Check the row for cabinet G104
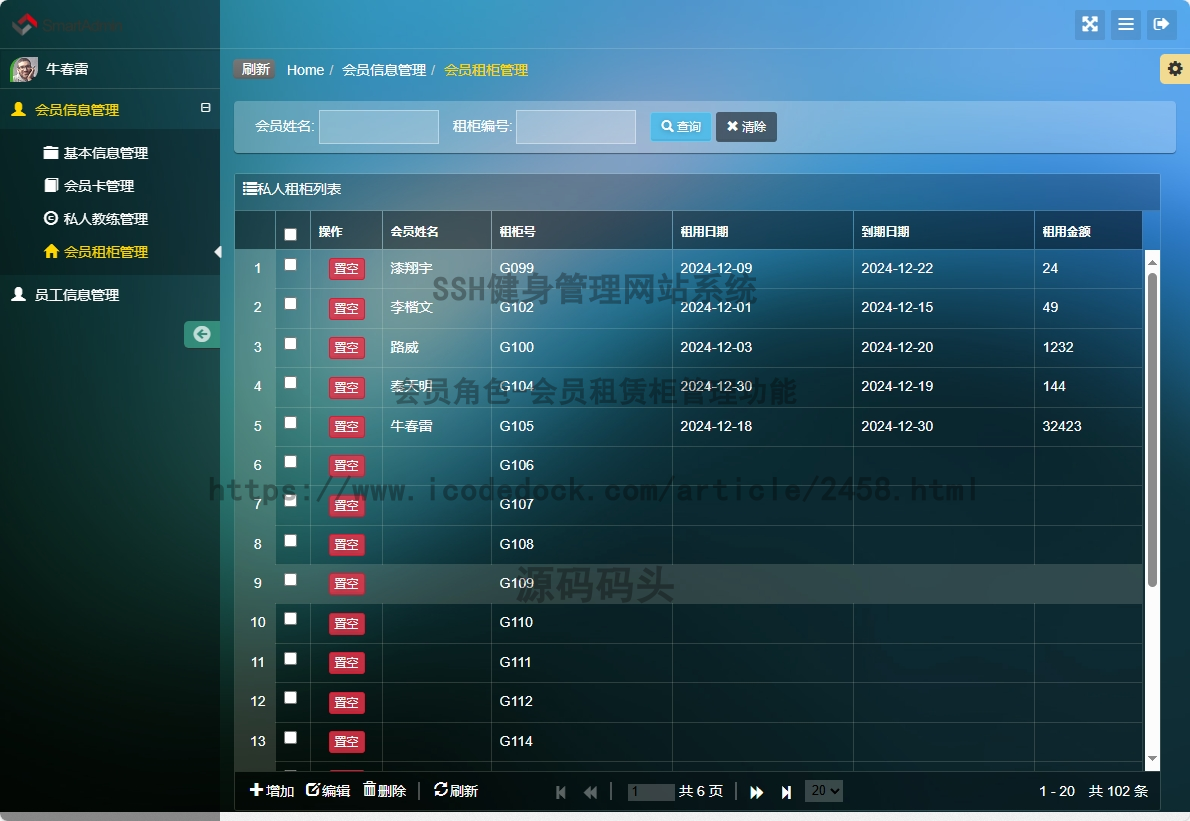 coord(290,382)
